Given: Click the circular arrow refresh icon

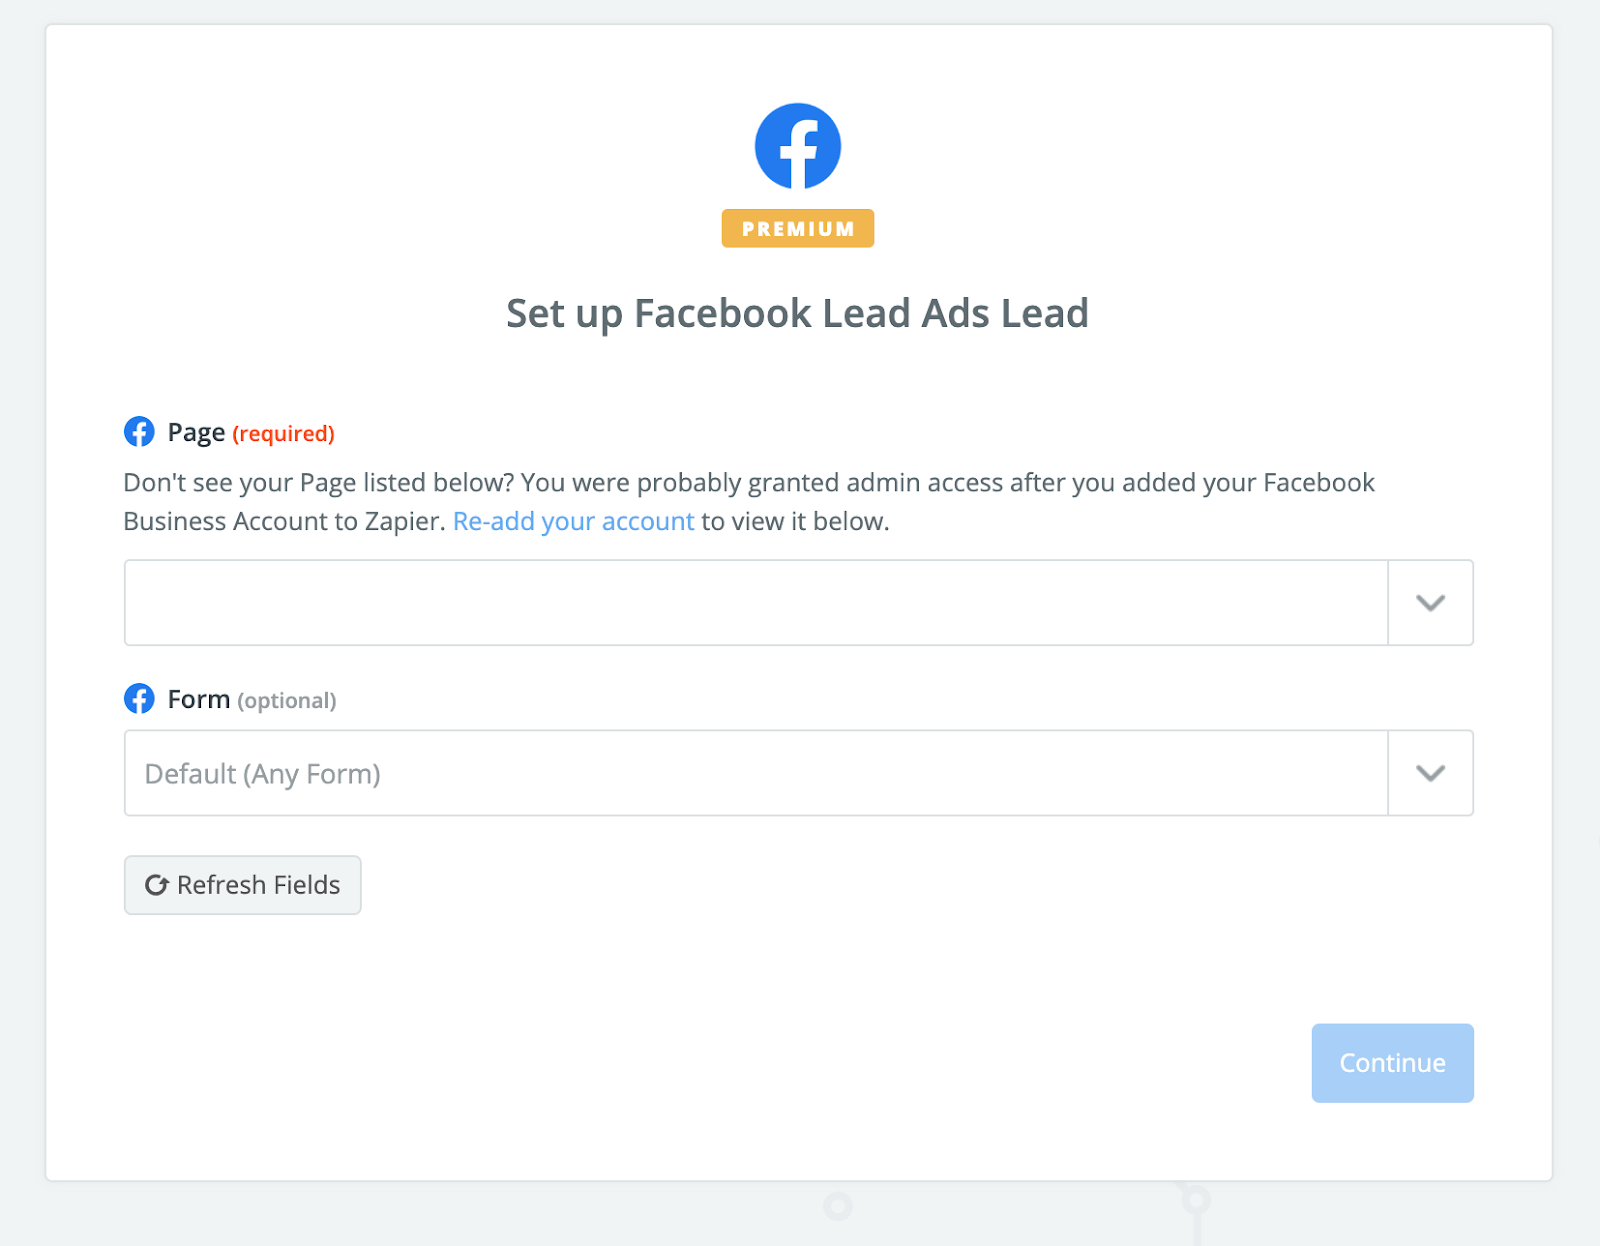Looking at the screenshot, I should tap(156, 885).
